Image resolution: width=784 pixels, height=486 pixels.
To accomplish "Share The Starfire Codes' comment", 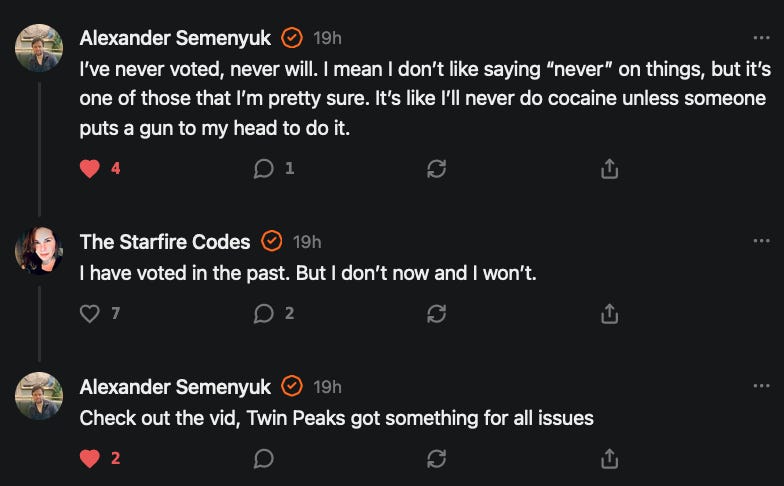I will click(609, 314).
